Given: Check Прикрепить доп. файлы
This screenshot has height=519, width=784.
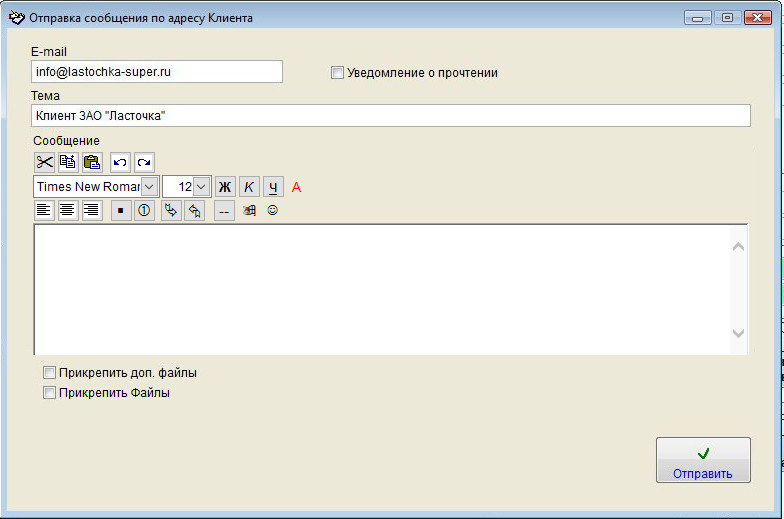Looking at the screenshot, I should [x=49, y=372].
